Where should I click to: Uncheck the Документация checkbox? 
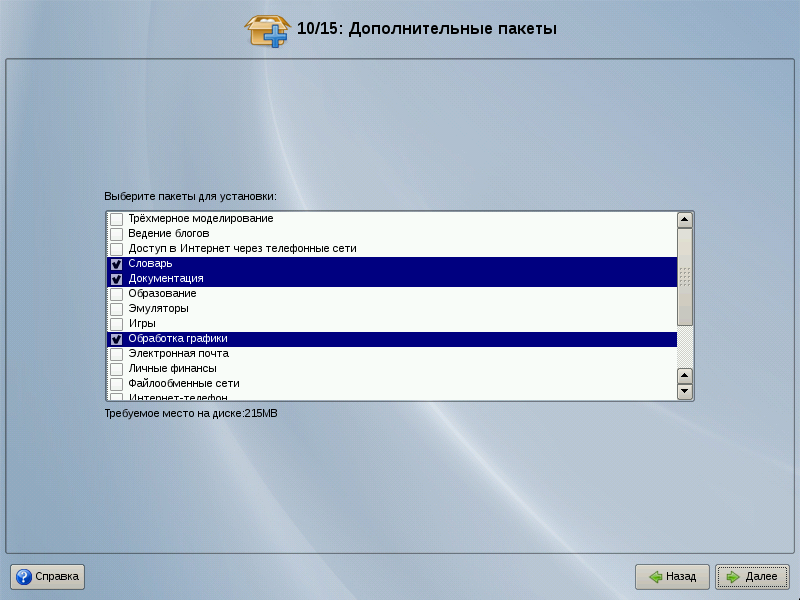(x=117, y=279)
